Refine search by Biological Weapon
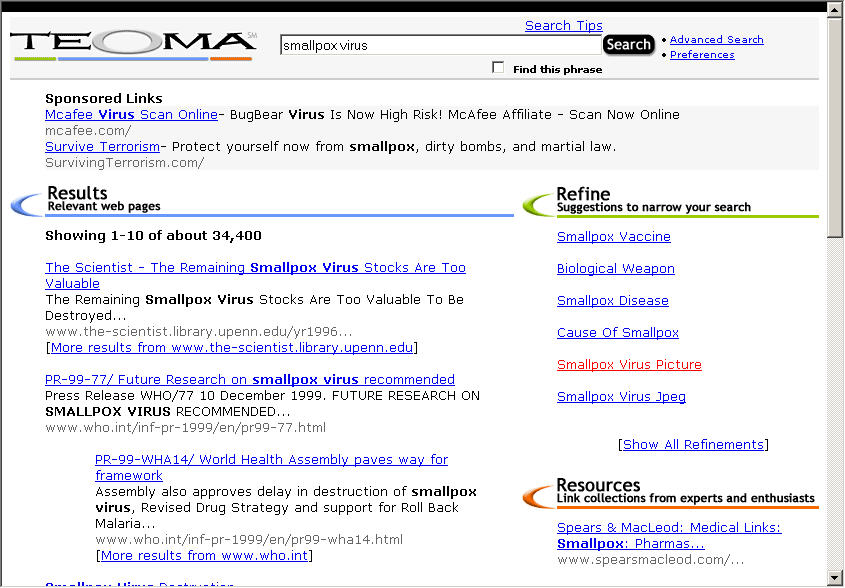The height and width of the screenshot is (588, 845). tap(615, 269)
